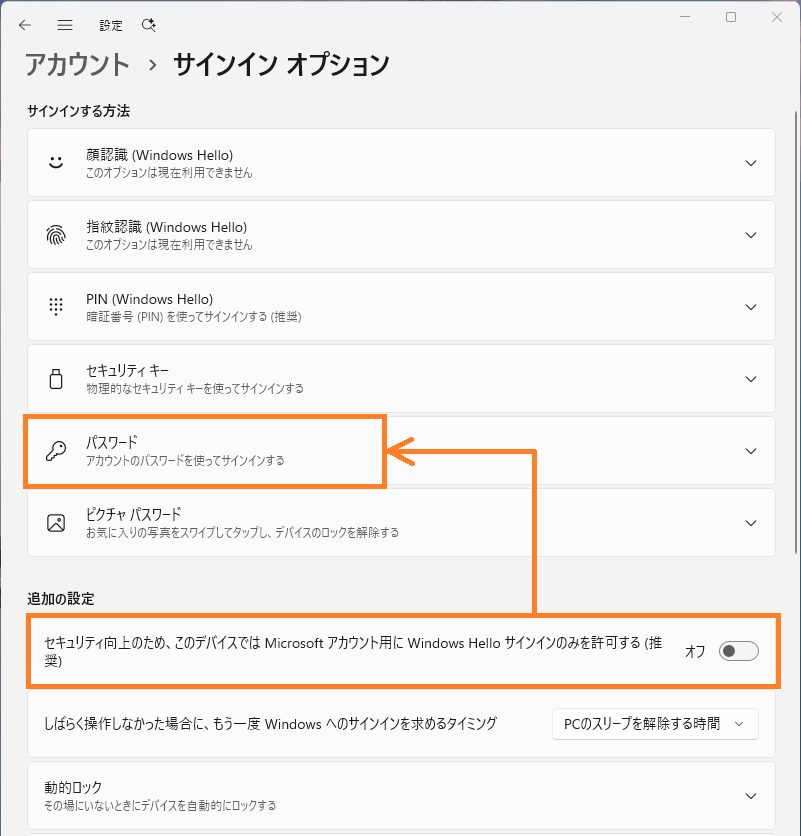The height and width of the screenshot is (836, 801).
Task: Click the search icon in title bar
Action: [x=149, y=25]
